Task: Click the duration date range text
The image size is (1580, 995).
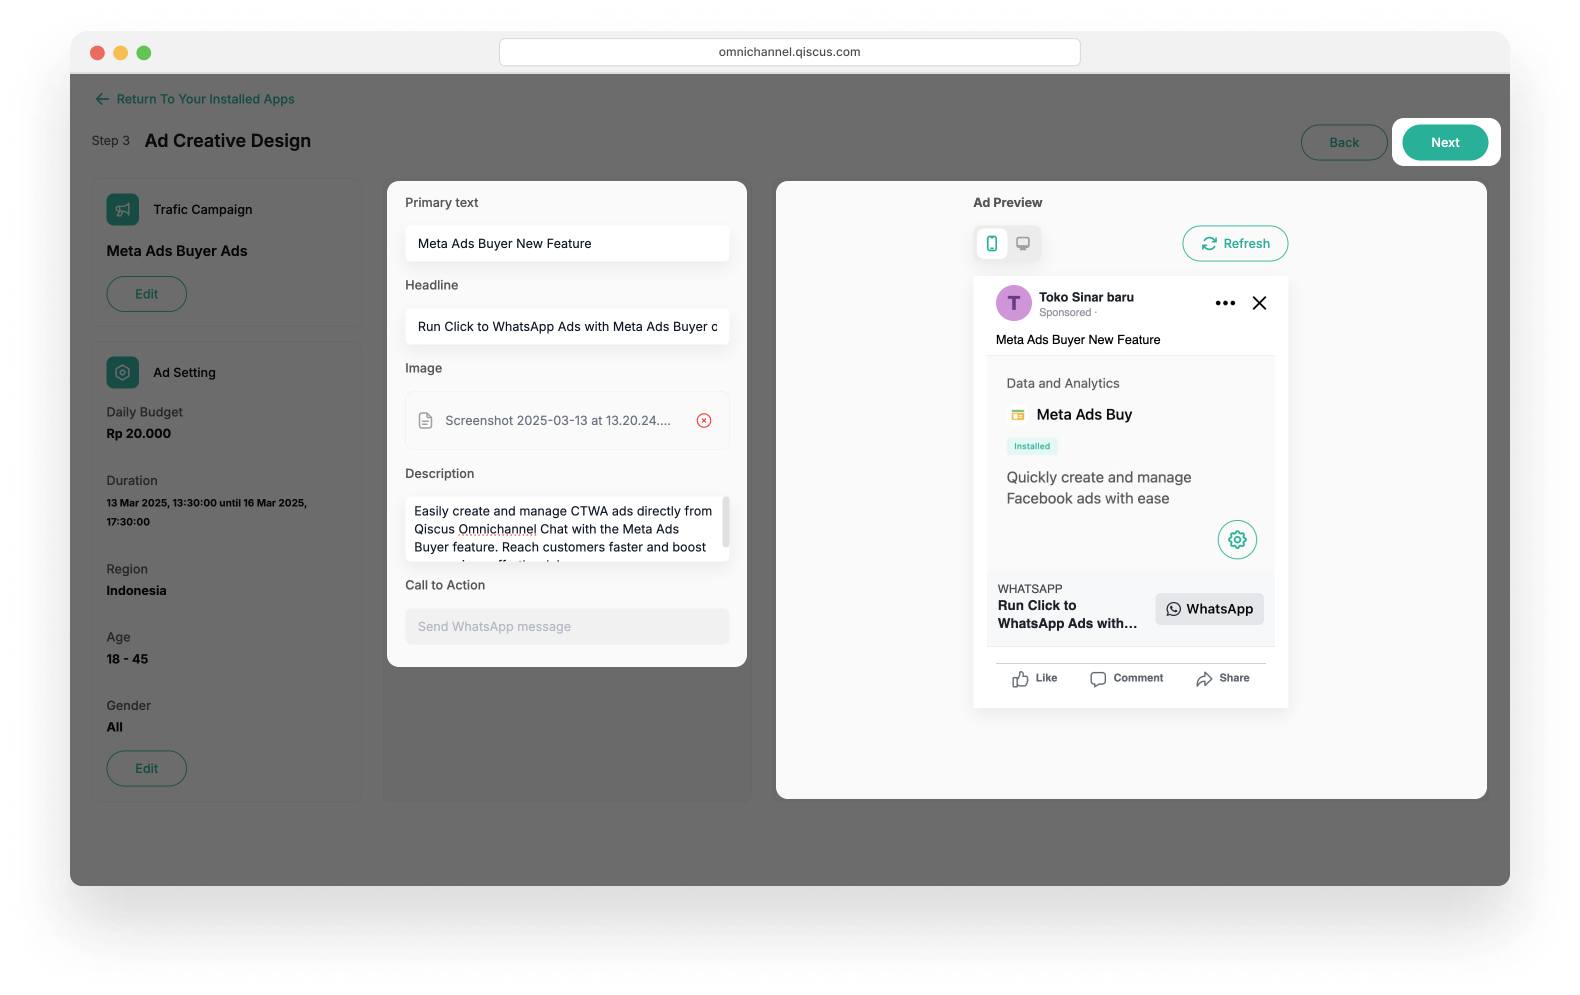Action: pyautogui.click(x=207, y=512)
